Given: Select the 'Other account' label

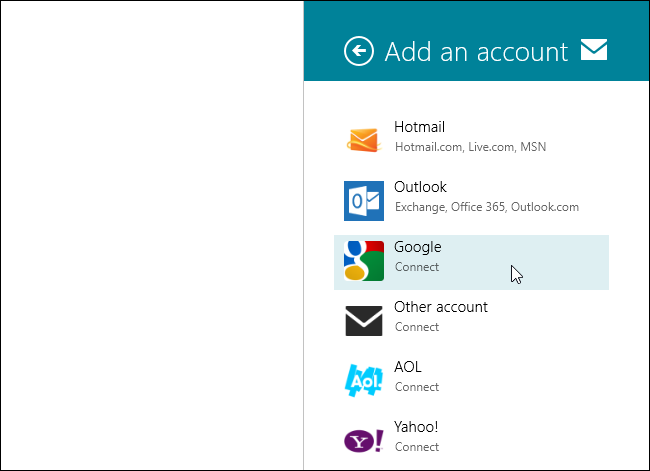Looking at the screenshot, I should tap(441, 307).
